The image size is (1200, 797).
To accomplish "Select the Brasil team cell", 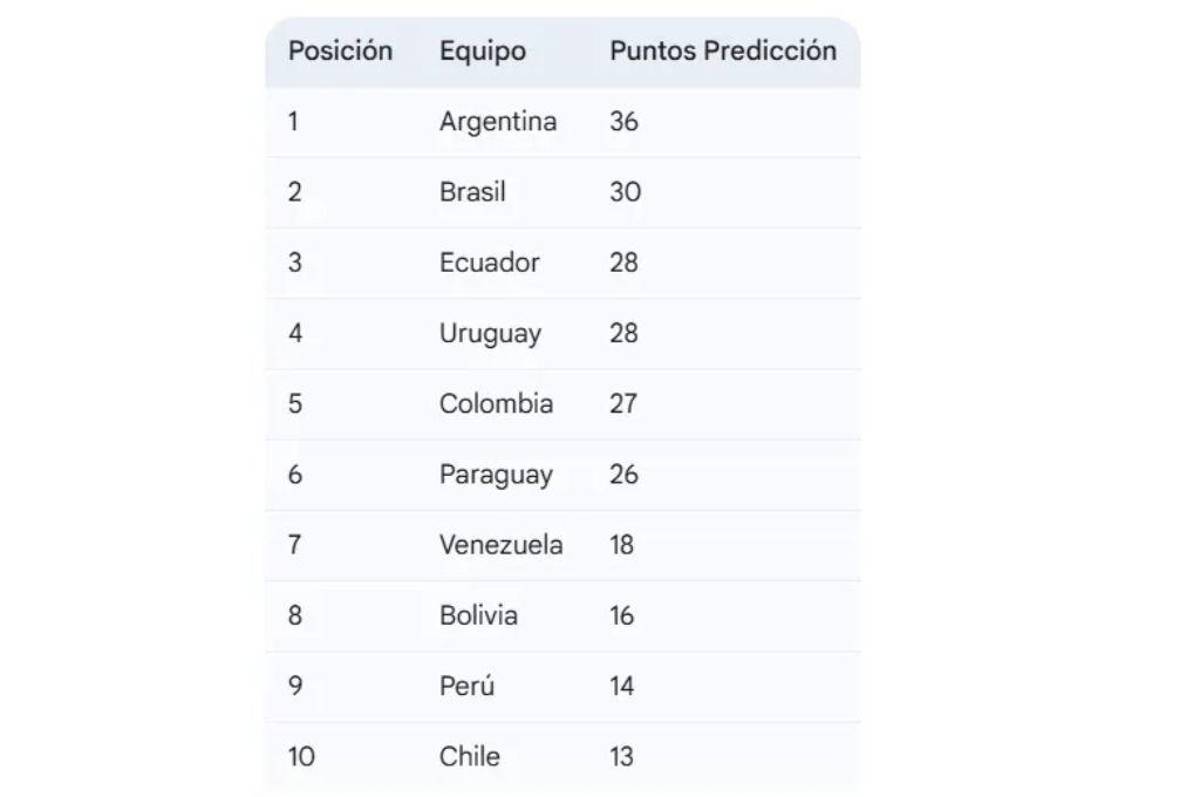I will coord(472,192).
